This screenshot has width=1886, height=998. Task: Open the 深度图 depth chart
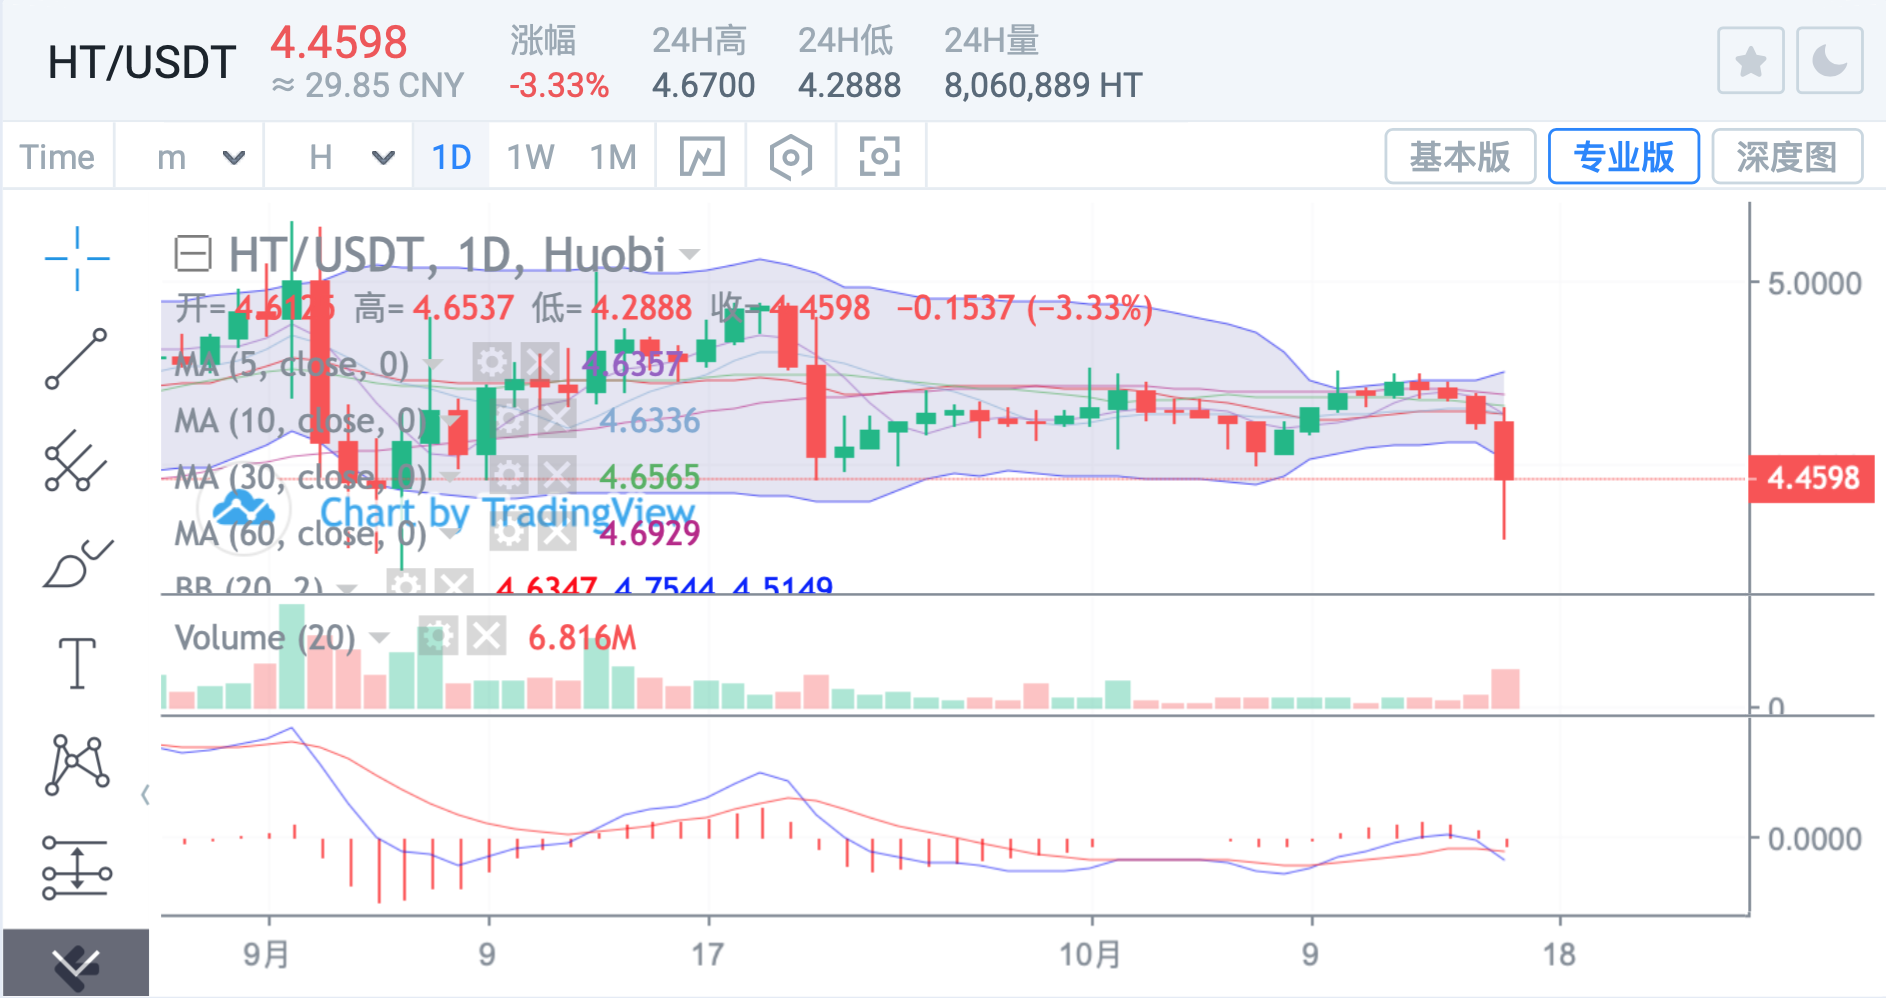click(1787, 157)
